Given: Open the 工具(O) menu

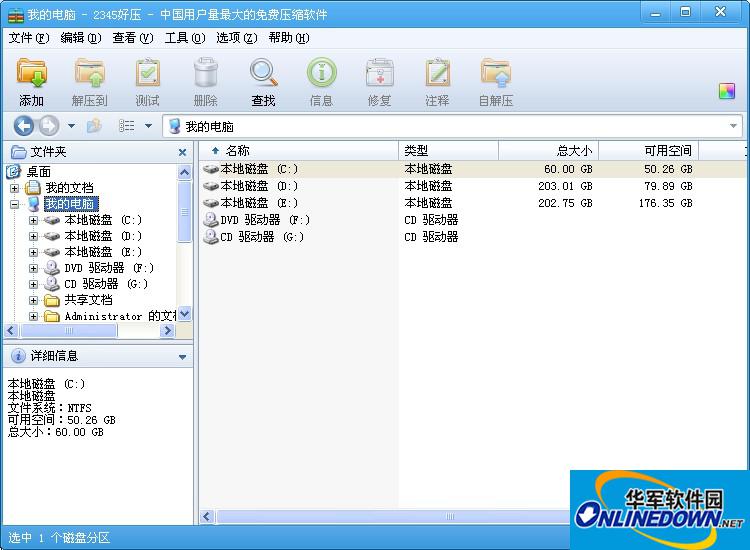Looking at the screenshot, I should [x=184, y=38].
